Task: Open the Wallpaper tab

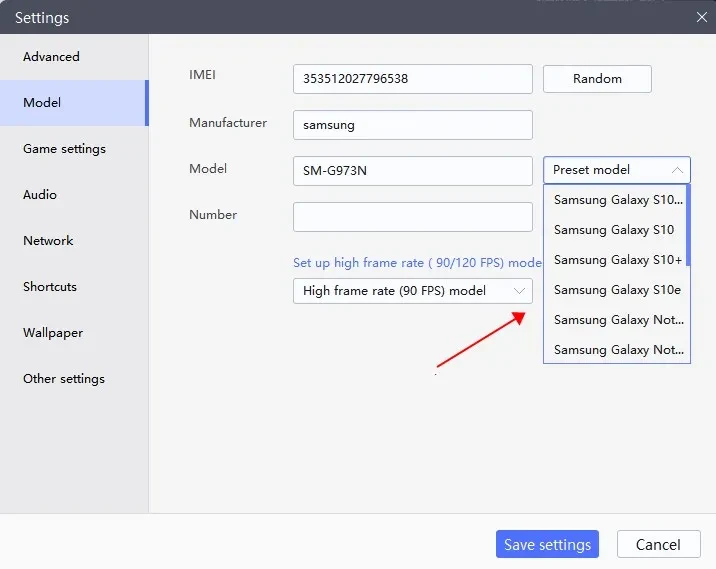Action: (x=74, y=333)
